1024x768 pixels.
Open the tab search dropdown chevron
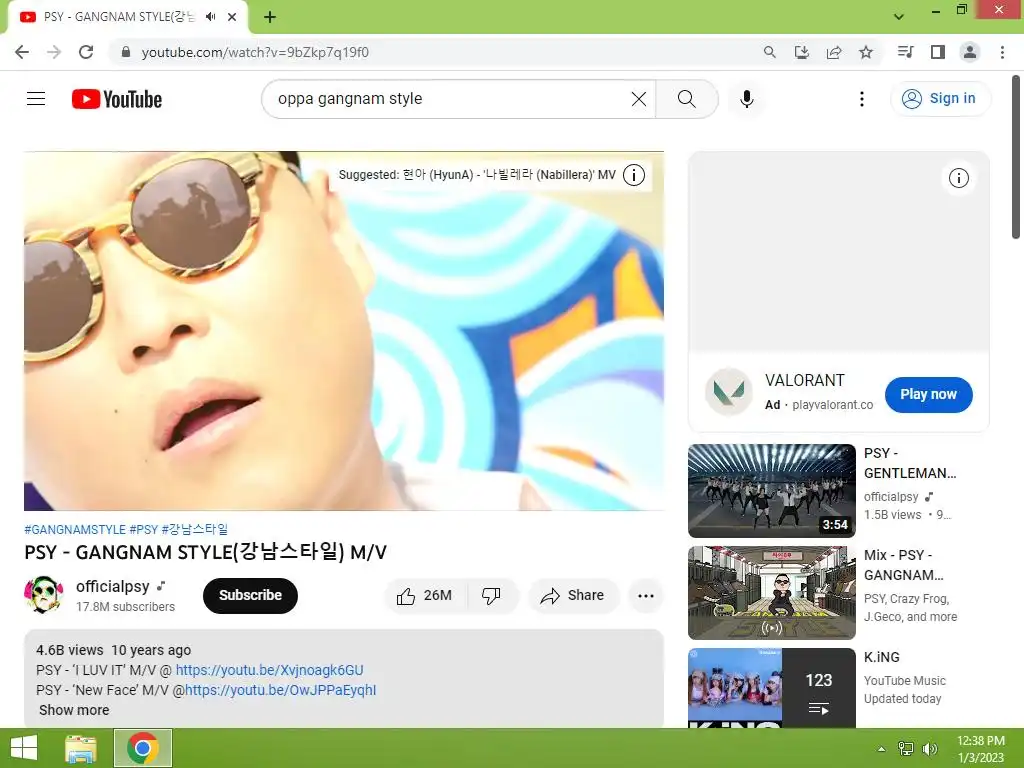point(899,17)
